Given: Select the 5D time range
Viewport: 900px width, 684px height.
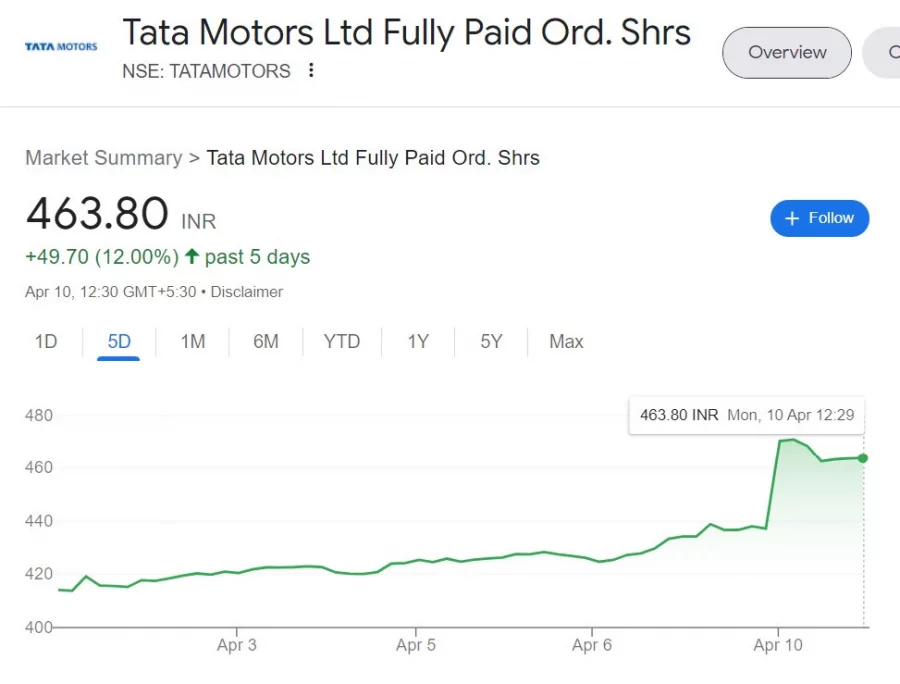Looking at the screenshot, I should [118, 341].
